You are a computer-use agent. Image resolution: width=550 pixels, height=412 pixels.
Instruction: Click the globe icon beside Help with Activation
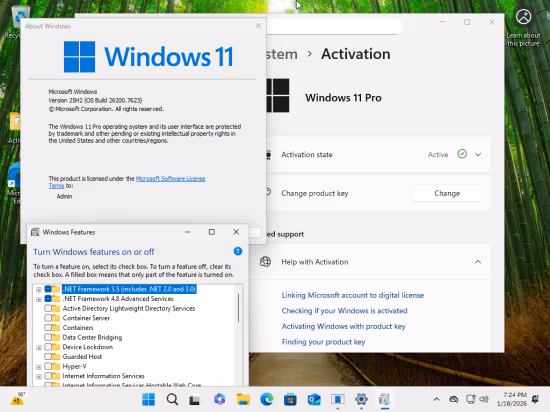(265, 262)
